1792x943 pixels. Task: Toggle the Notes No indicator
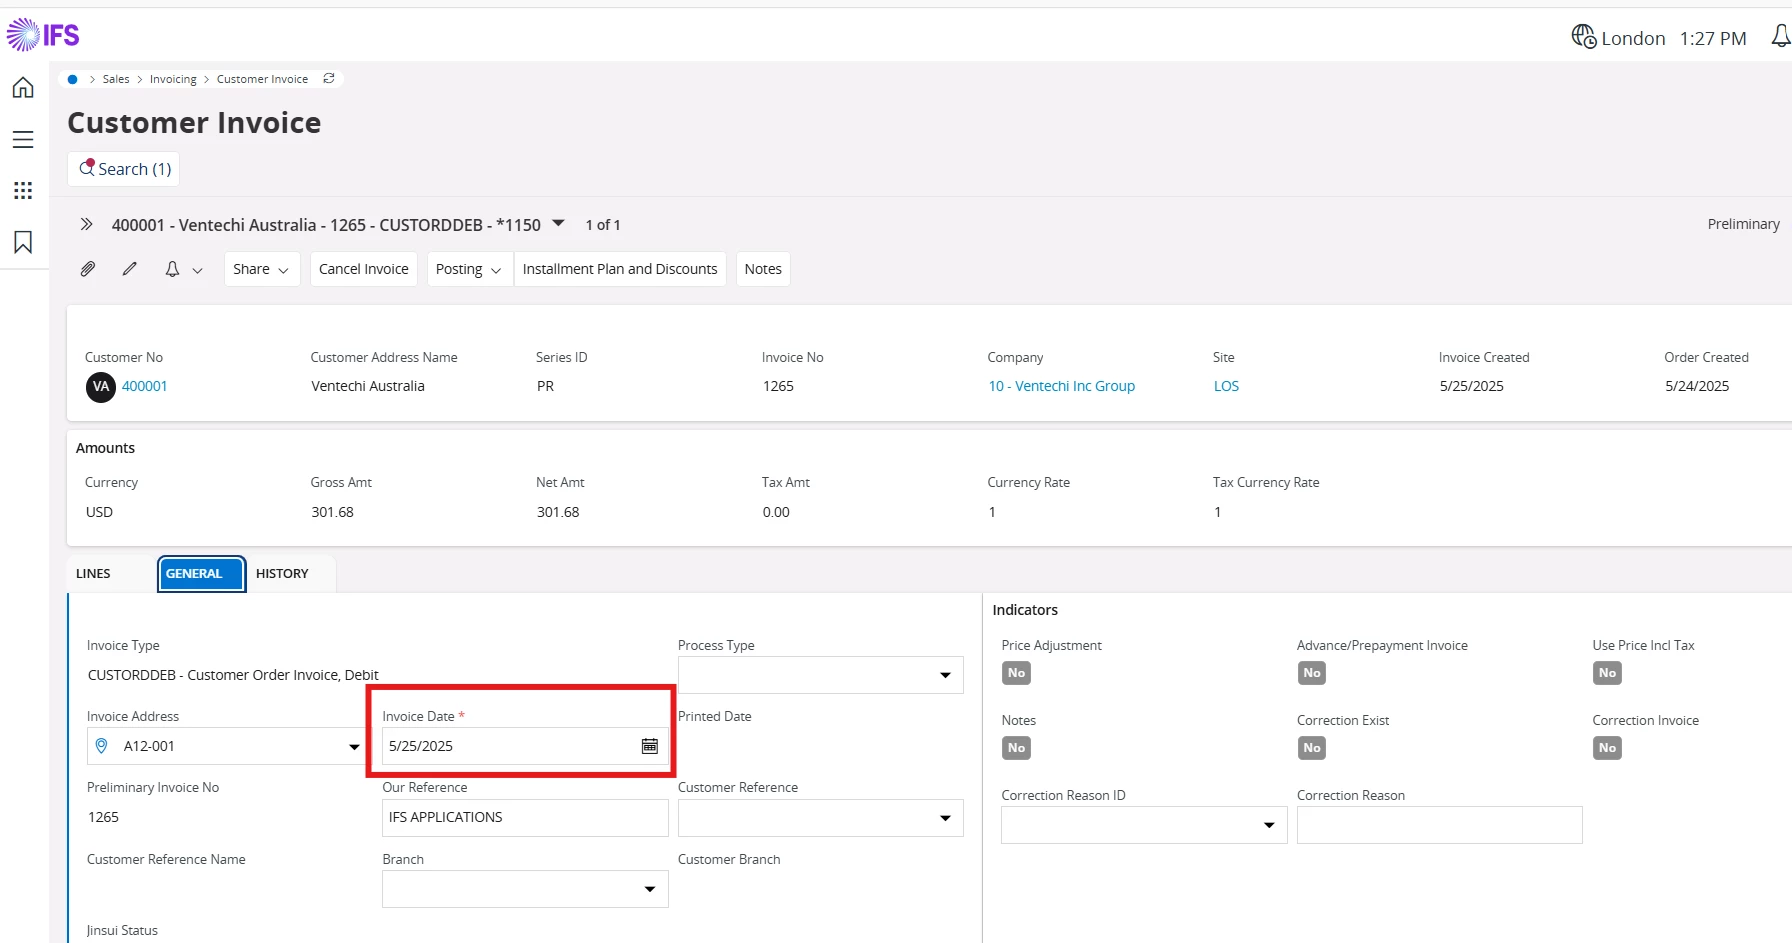click(1016, 748)
